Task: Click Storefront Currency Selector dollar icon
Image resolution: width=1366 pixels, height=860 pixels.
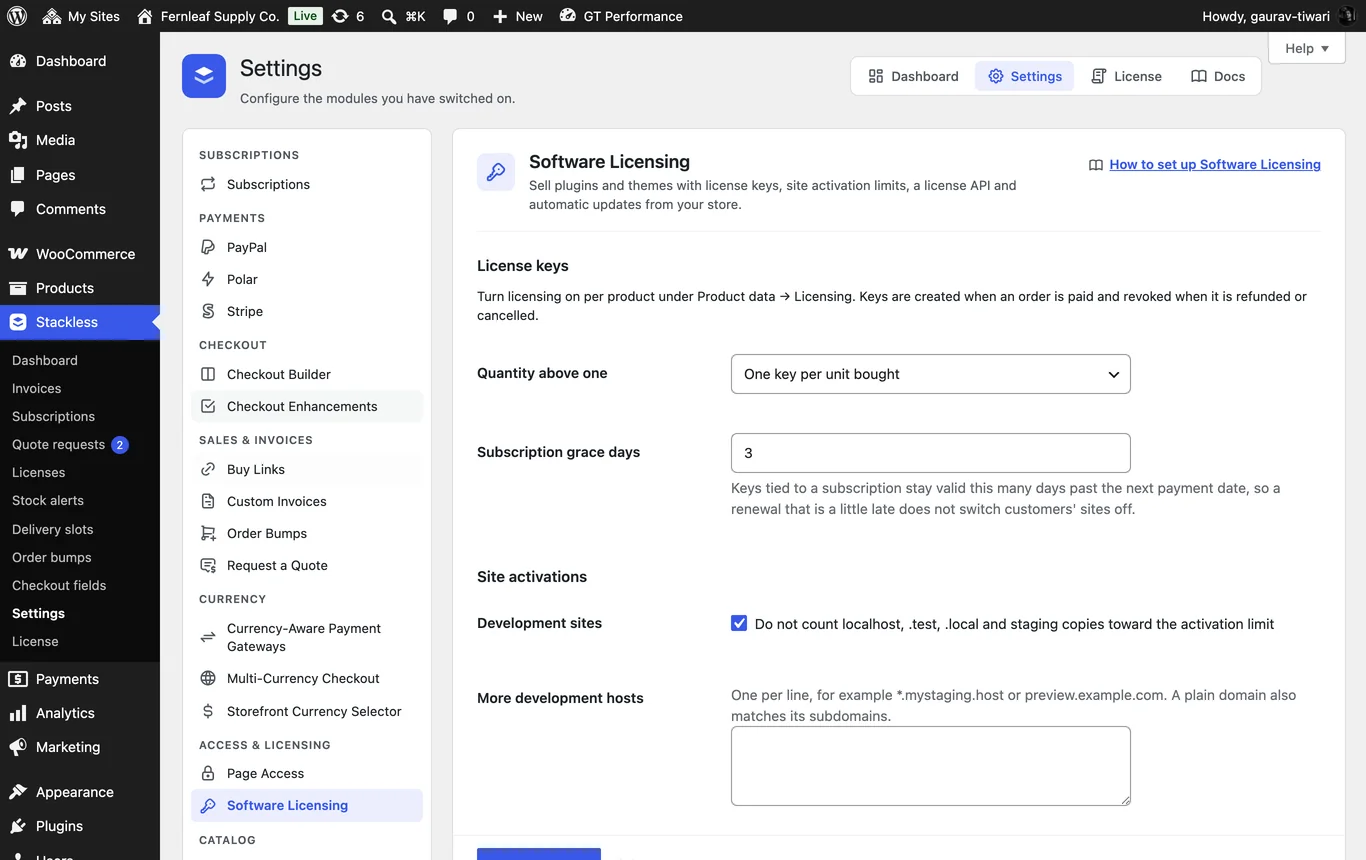Action: (208, 711)
